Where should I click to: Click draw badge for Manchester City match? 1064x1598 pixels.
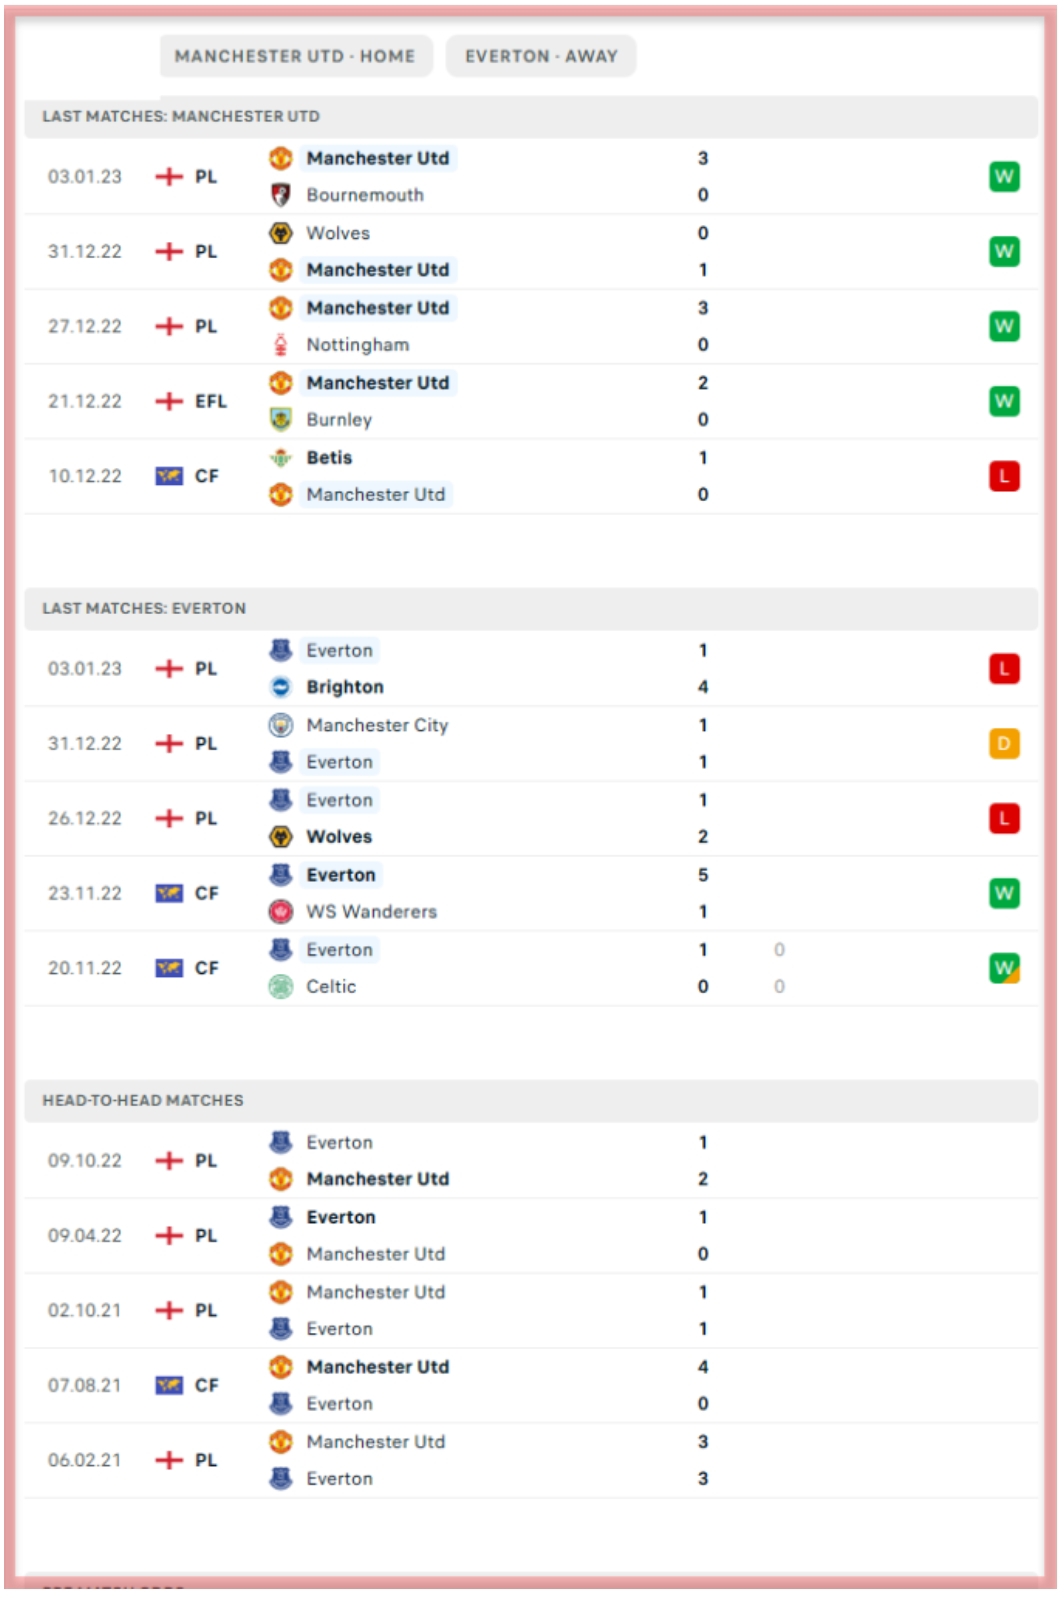[x=1004, y=744]
